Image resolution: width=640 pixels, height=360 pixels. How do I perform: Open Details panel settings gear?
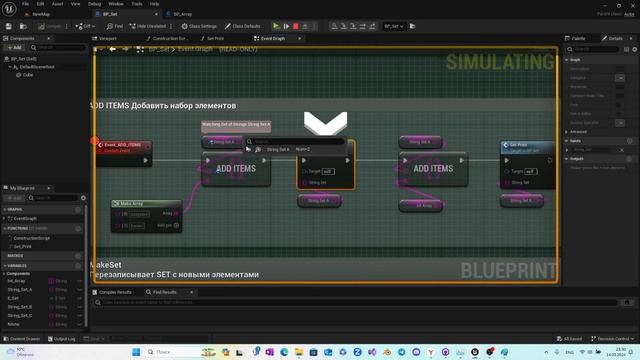pyautogui.click(x=635, y=49)
